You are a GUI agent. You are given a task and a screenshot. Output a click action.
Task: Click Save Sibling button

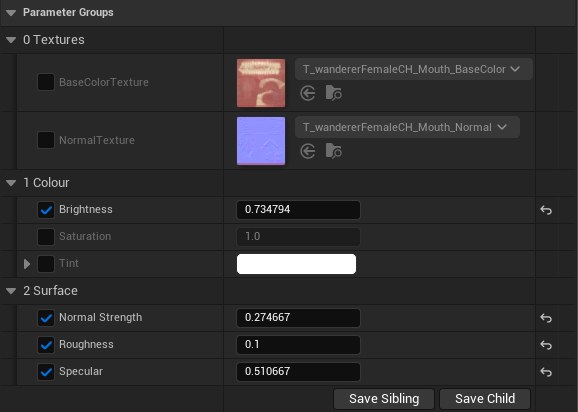point(384,399)
